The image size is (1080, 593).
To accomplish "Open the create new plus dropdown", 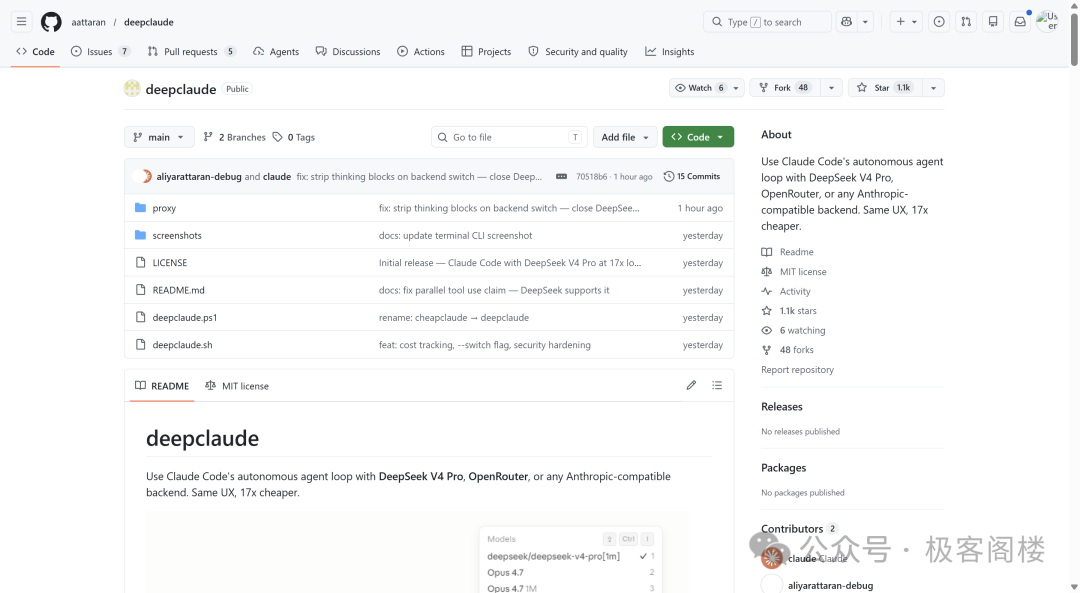I will point(906,22).
